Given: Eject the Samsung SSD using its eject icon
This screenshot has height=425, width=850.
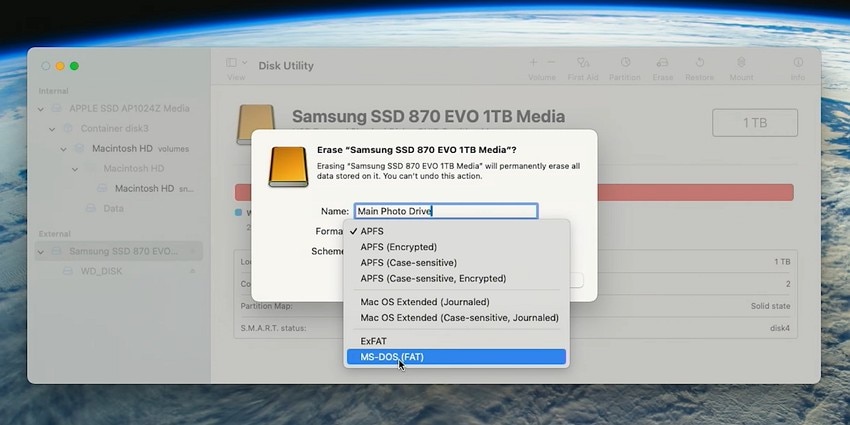Looking at the screenshot, I should coord(192,251).
